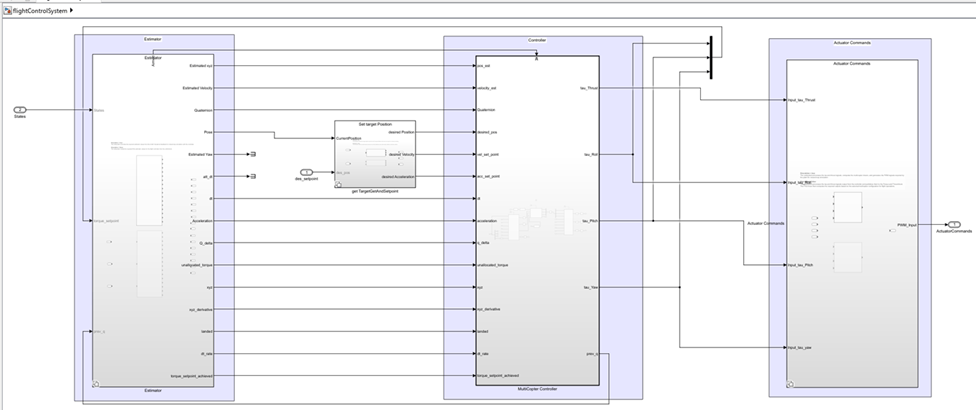Click the desired Acceleration output port label
976x411 pixels.
pyautogui.click(x=398, y=177)
